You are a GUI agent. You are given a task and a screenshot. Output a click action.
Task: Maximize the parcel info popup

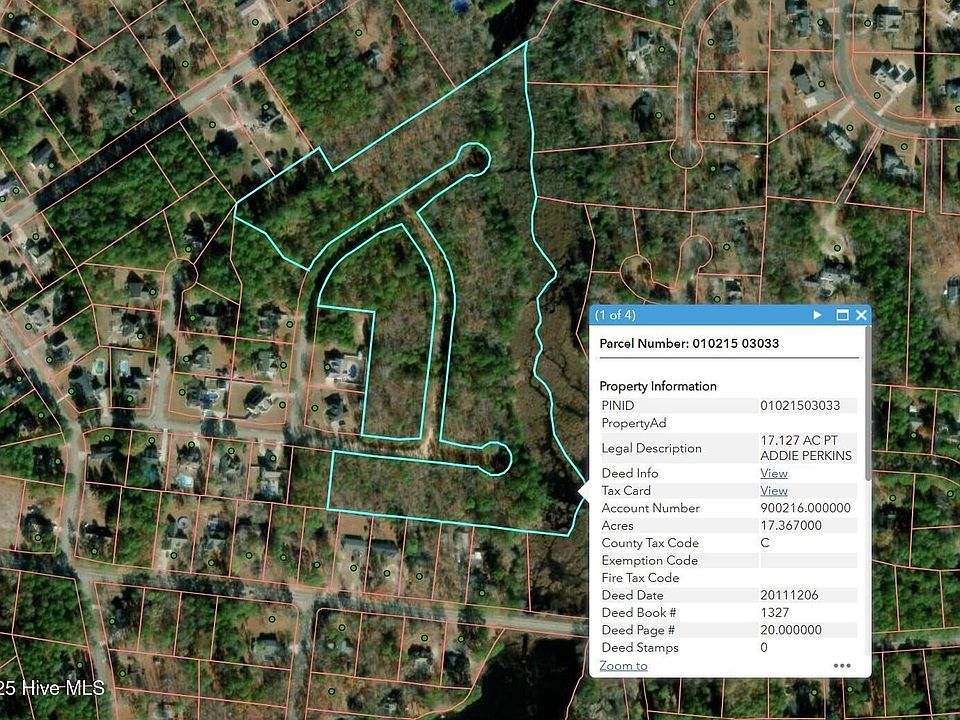[842, 315]
